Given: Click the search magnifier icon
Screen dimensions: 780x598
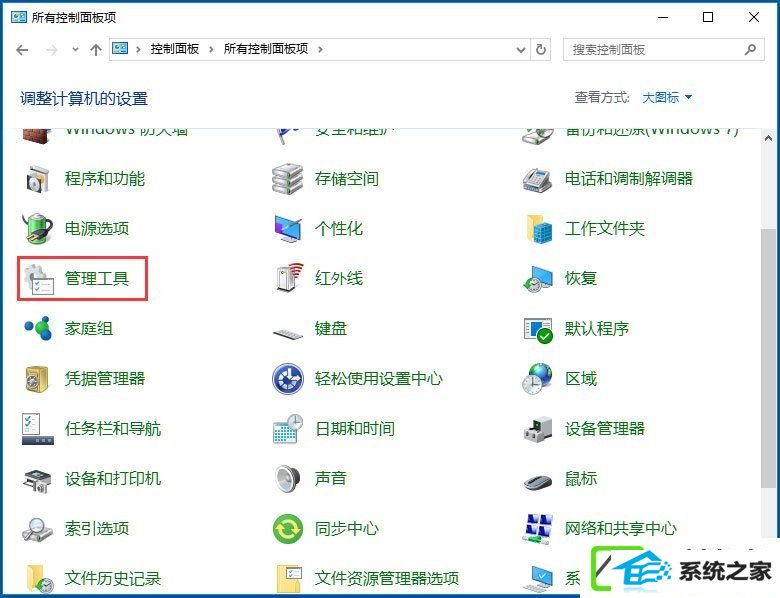Looking at the screenshot, I should point(751,49).
